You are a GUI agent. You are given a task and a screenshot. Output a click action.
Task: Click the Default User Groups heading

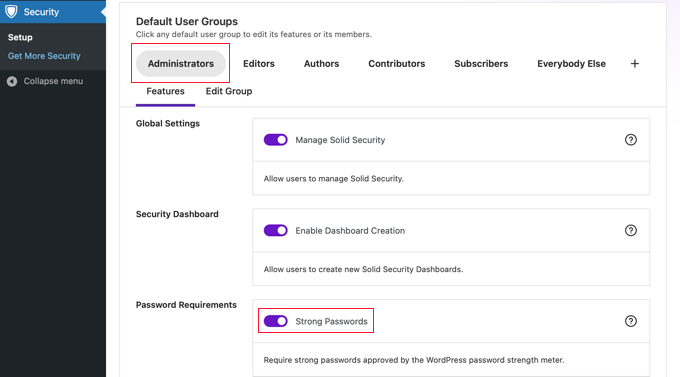(x=186, y=21)
